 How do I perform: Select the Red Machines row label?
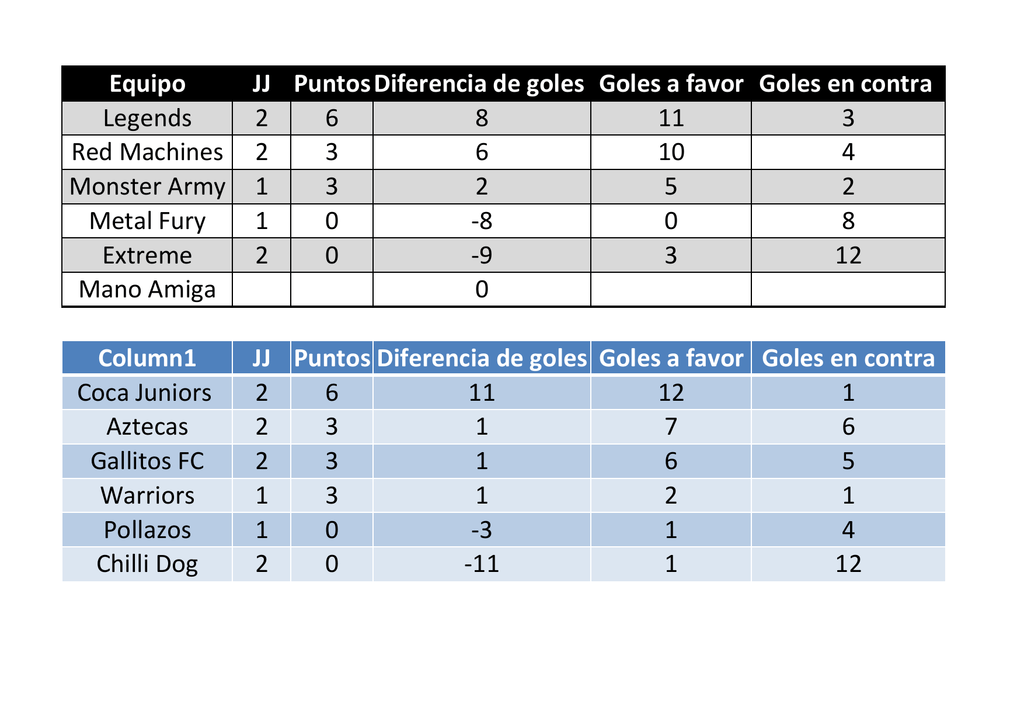(x=147, y=152)
